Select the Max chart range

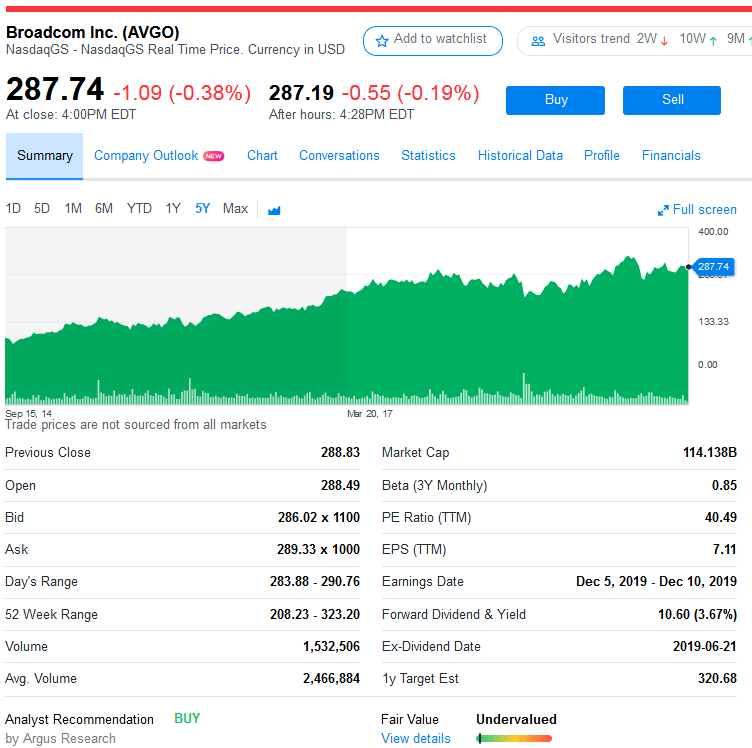click(x=235, y=209)
